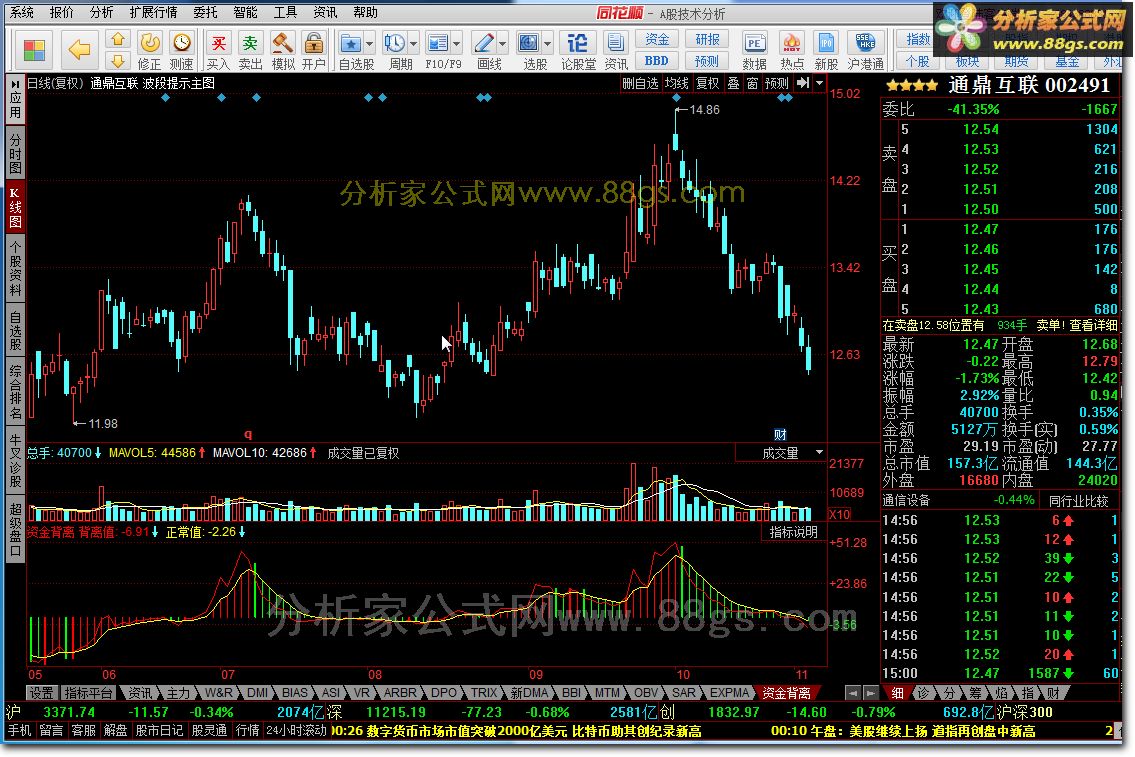This screenshot has width=1135, height=757.
Task: Open the 模拟 gavel icon
Action: coord(282,43)
